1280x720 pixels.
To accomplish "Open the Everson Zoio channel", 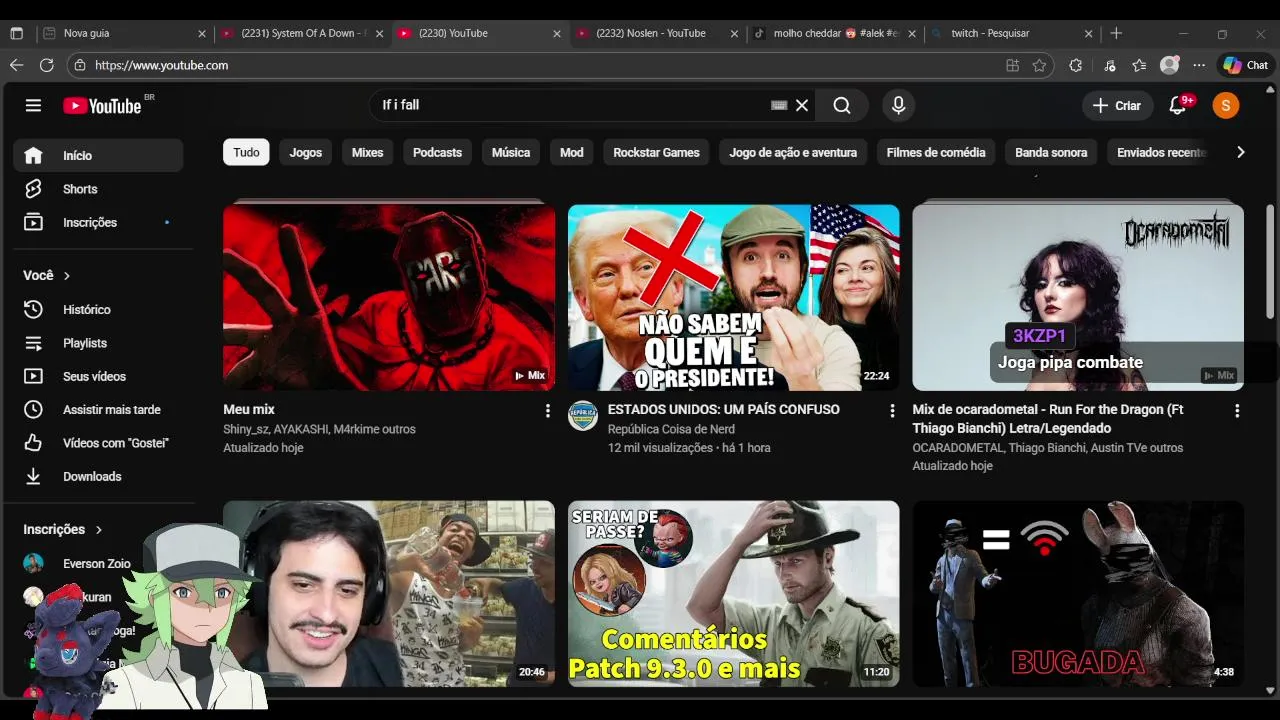I will (98, 563).
